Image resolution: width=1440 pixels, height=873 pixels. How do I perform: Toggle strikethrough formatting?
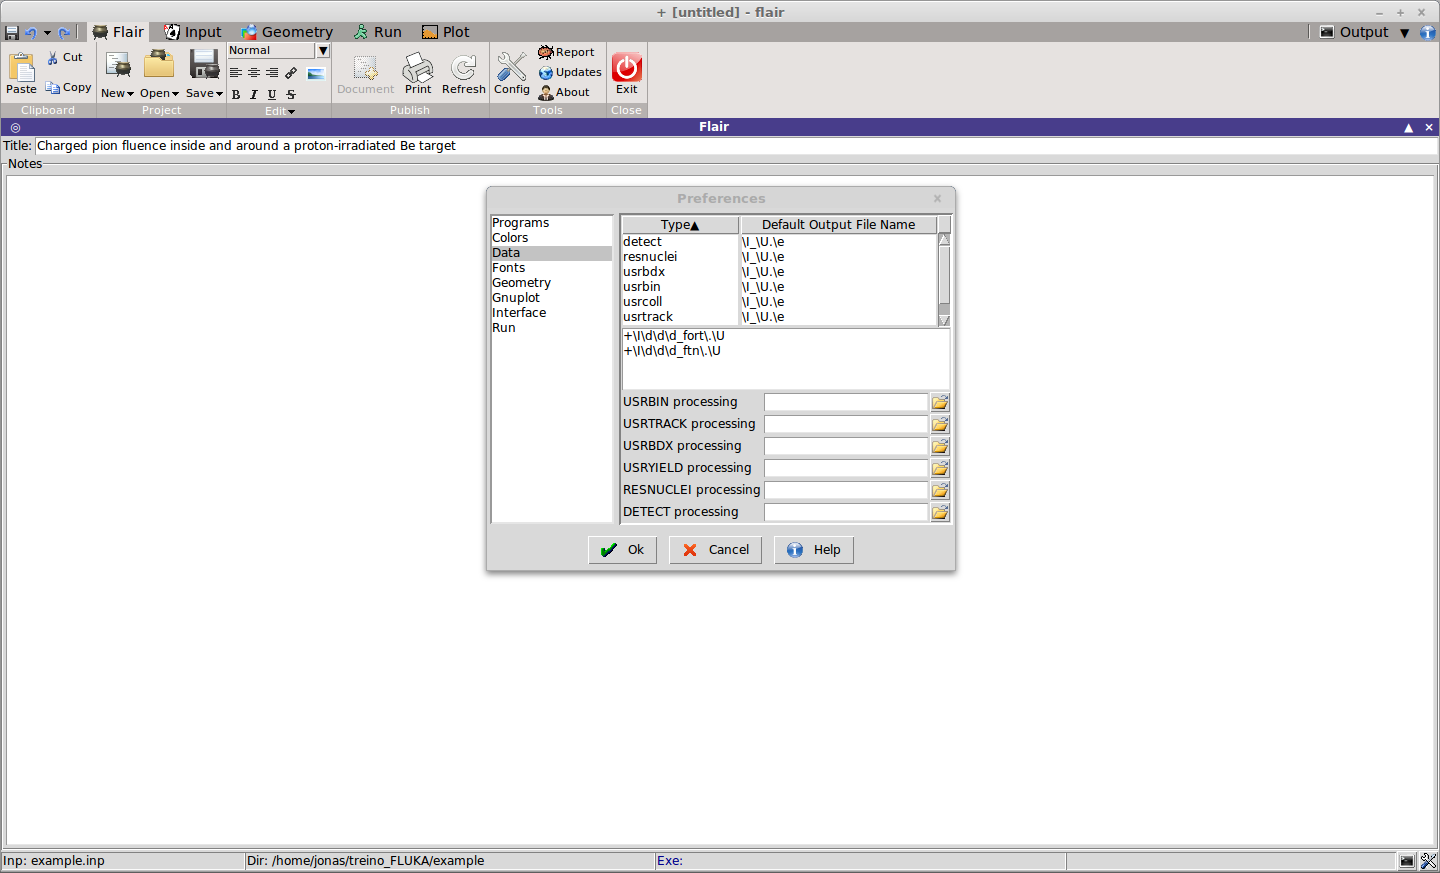pos(291,95)
